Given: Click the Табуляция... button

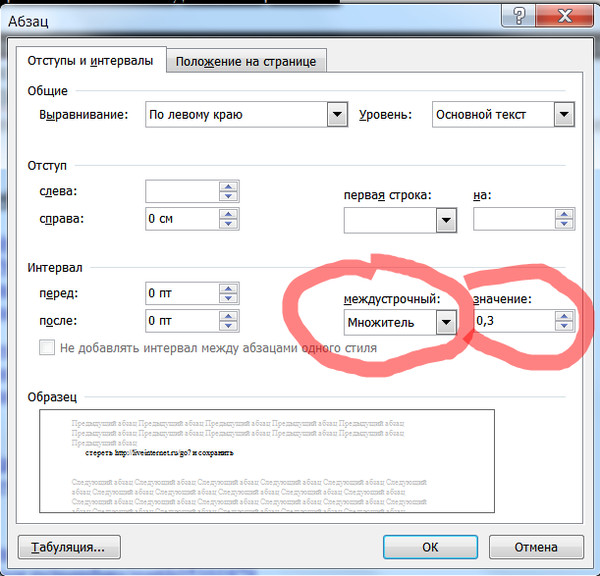Looking at the screenshot, I should click(69, 547).
